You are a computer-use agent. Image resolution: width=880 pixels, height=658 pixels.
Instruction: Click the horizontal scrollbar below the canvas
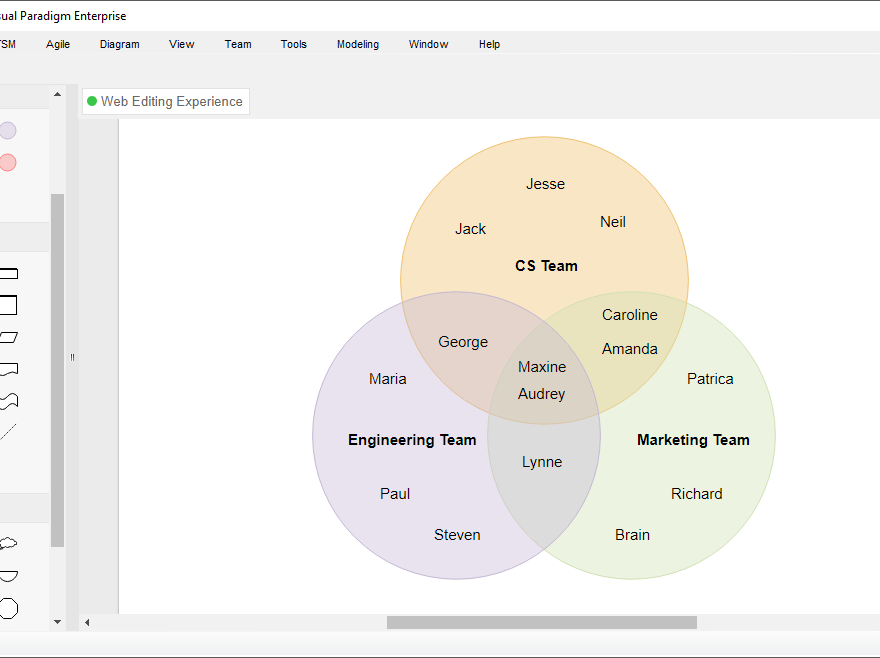click(540, 621)
